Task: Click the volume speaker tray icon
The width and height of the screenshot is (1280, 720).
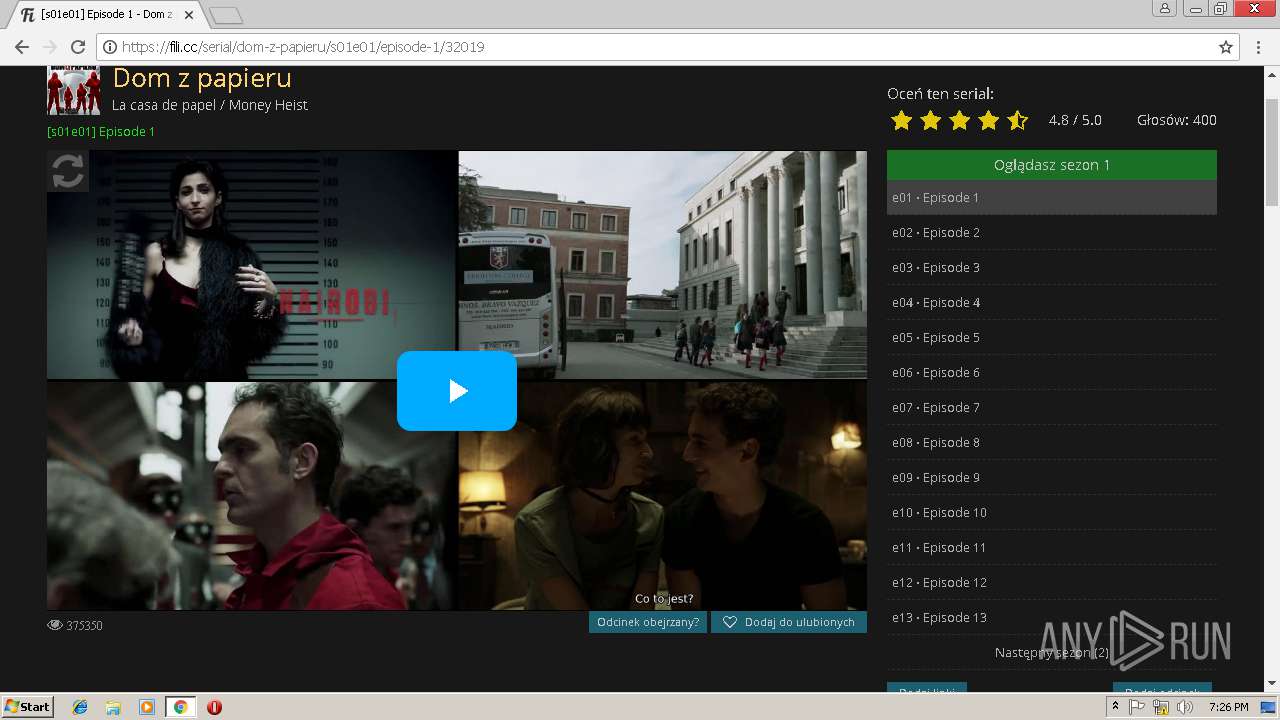Action: [1185, 707]
